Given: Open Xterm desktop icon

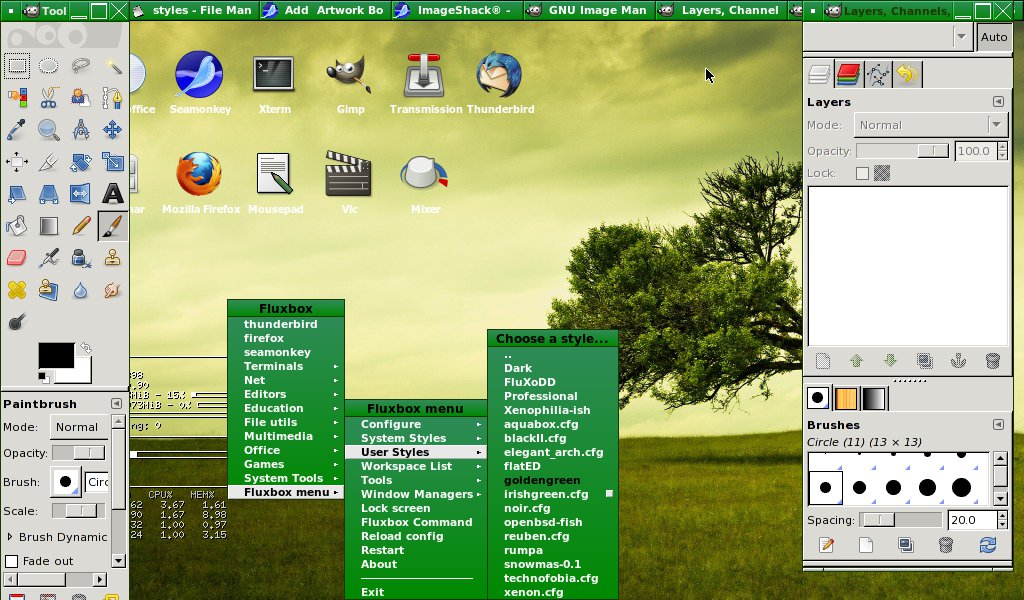Looking at the screenshot, I should (x=274, y=84).
